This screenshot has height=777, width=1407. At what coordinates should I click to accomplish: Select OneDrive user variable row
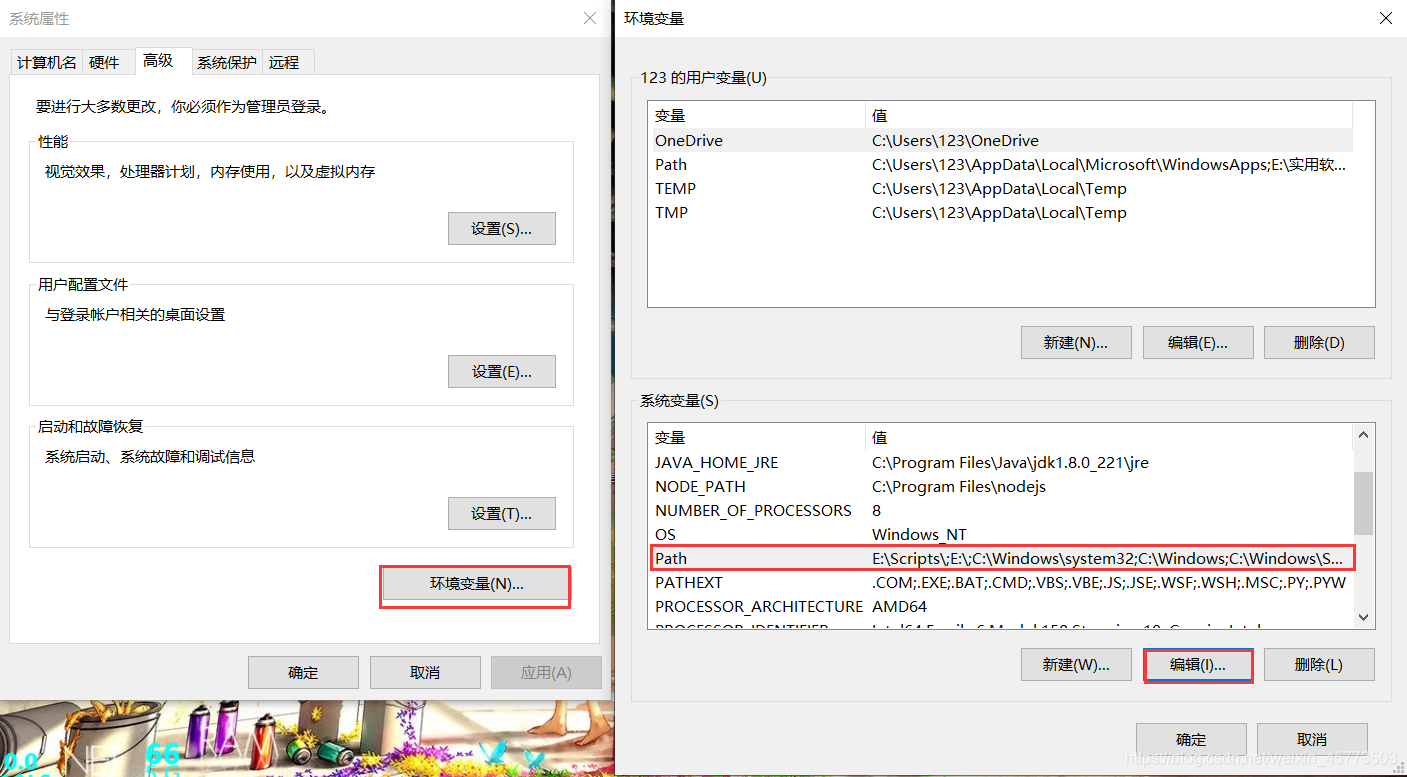pos(1000,141)
